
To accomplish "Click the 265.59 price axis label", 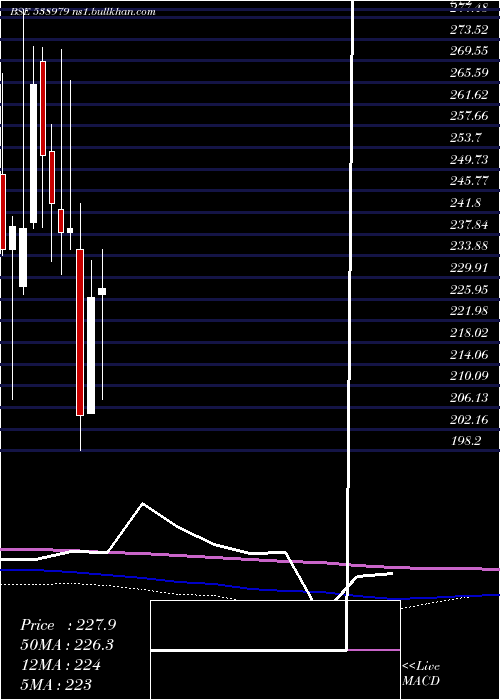I will point(469,73).
